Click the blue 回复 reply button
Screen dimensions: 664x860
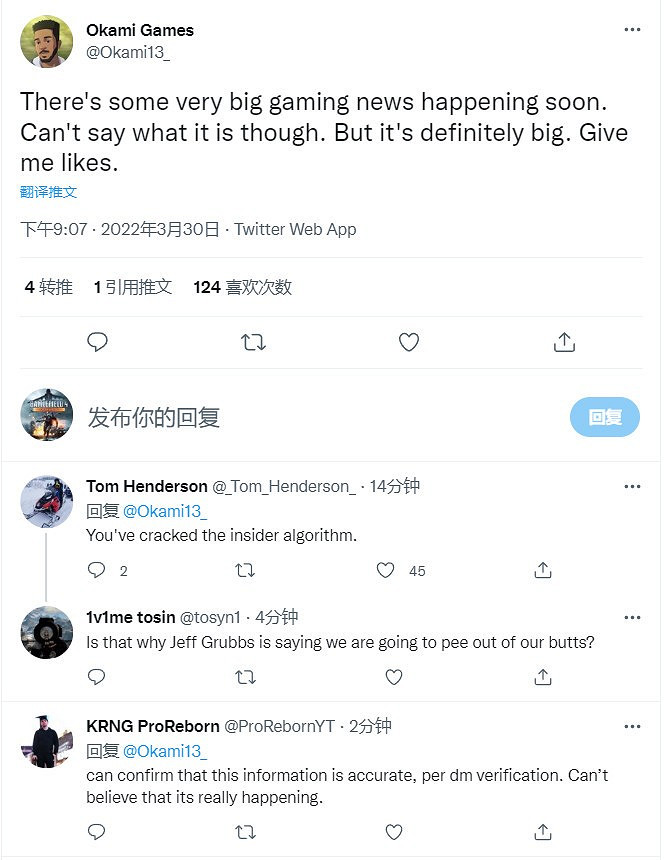604,417
